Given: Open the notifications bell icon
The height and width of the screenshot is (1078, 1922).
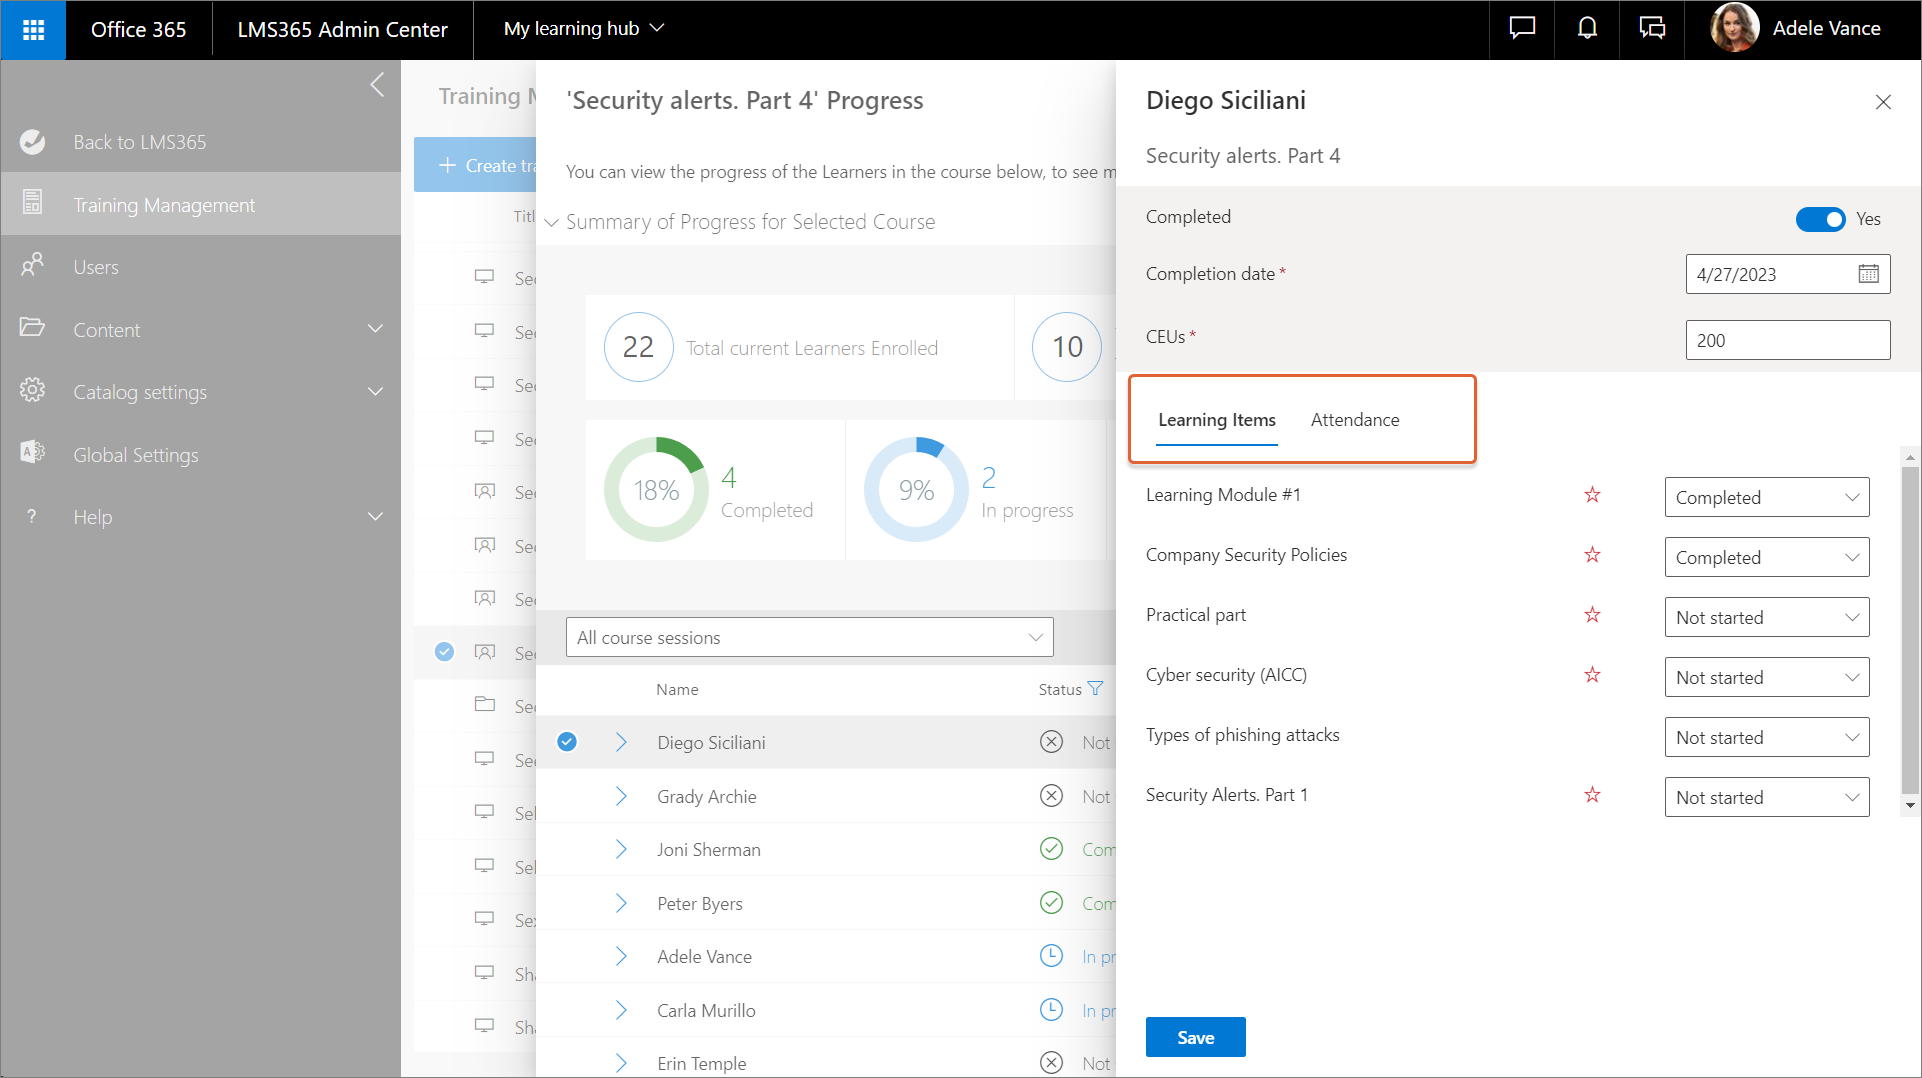Looking at the screenshot, I should [x=1587, y=29].
